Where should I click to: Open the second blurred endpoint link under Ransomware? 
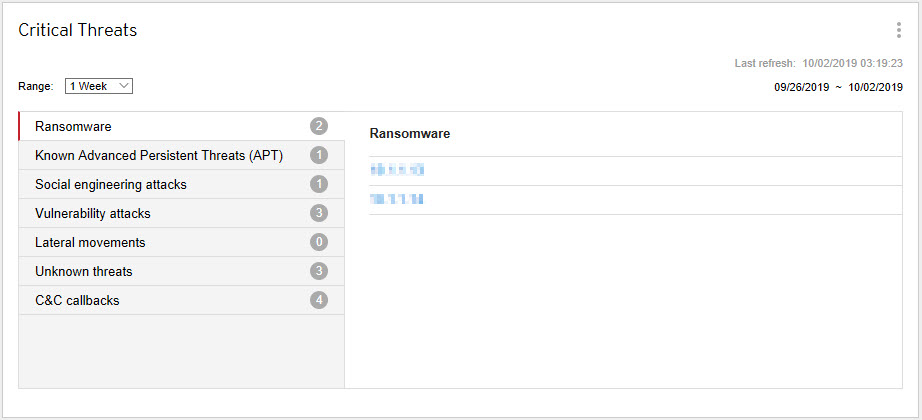397,200
